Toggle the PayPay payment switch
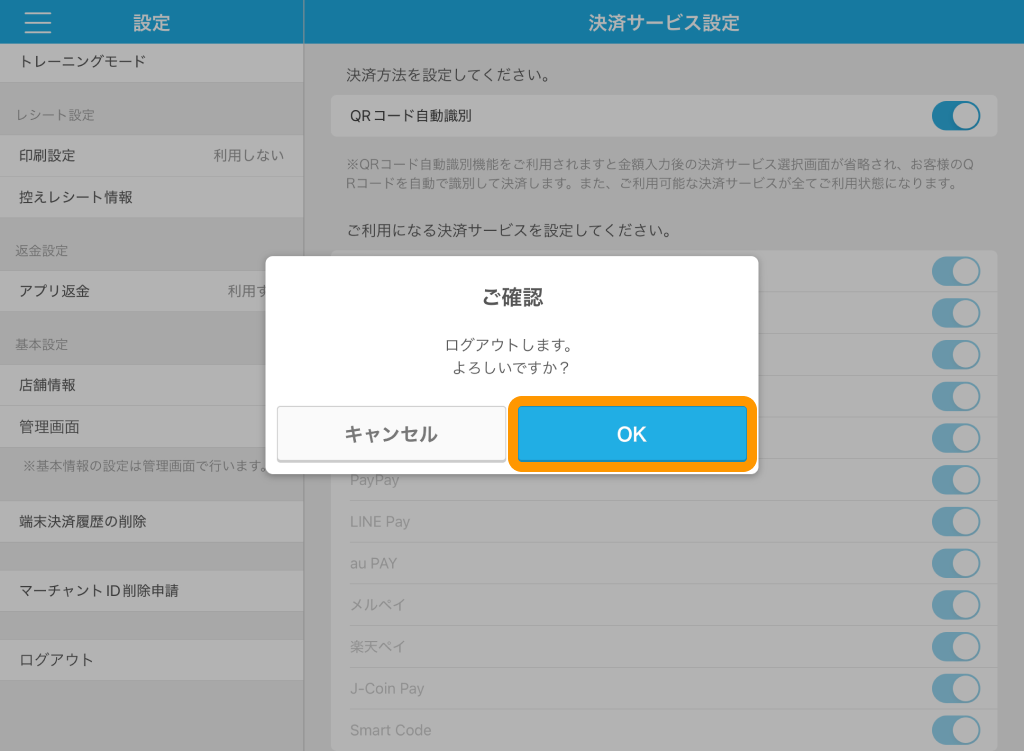 point(955,480)
